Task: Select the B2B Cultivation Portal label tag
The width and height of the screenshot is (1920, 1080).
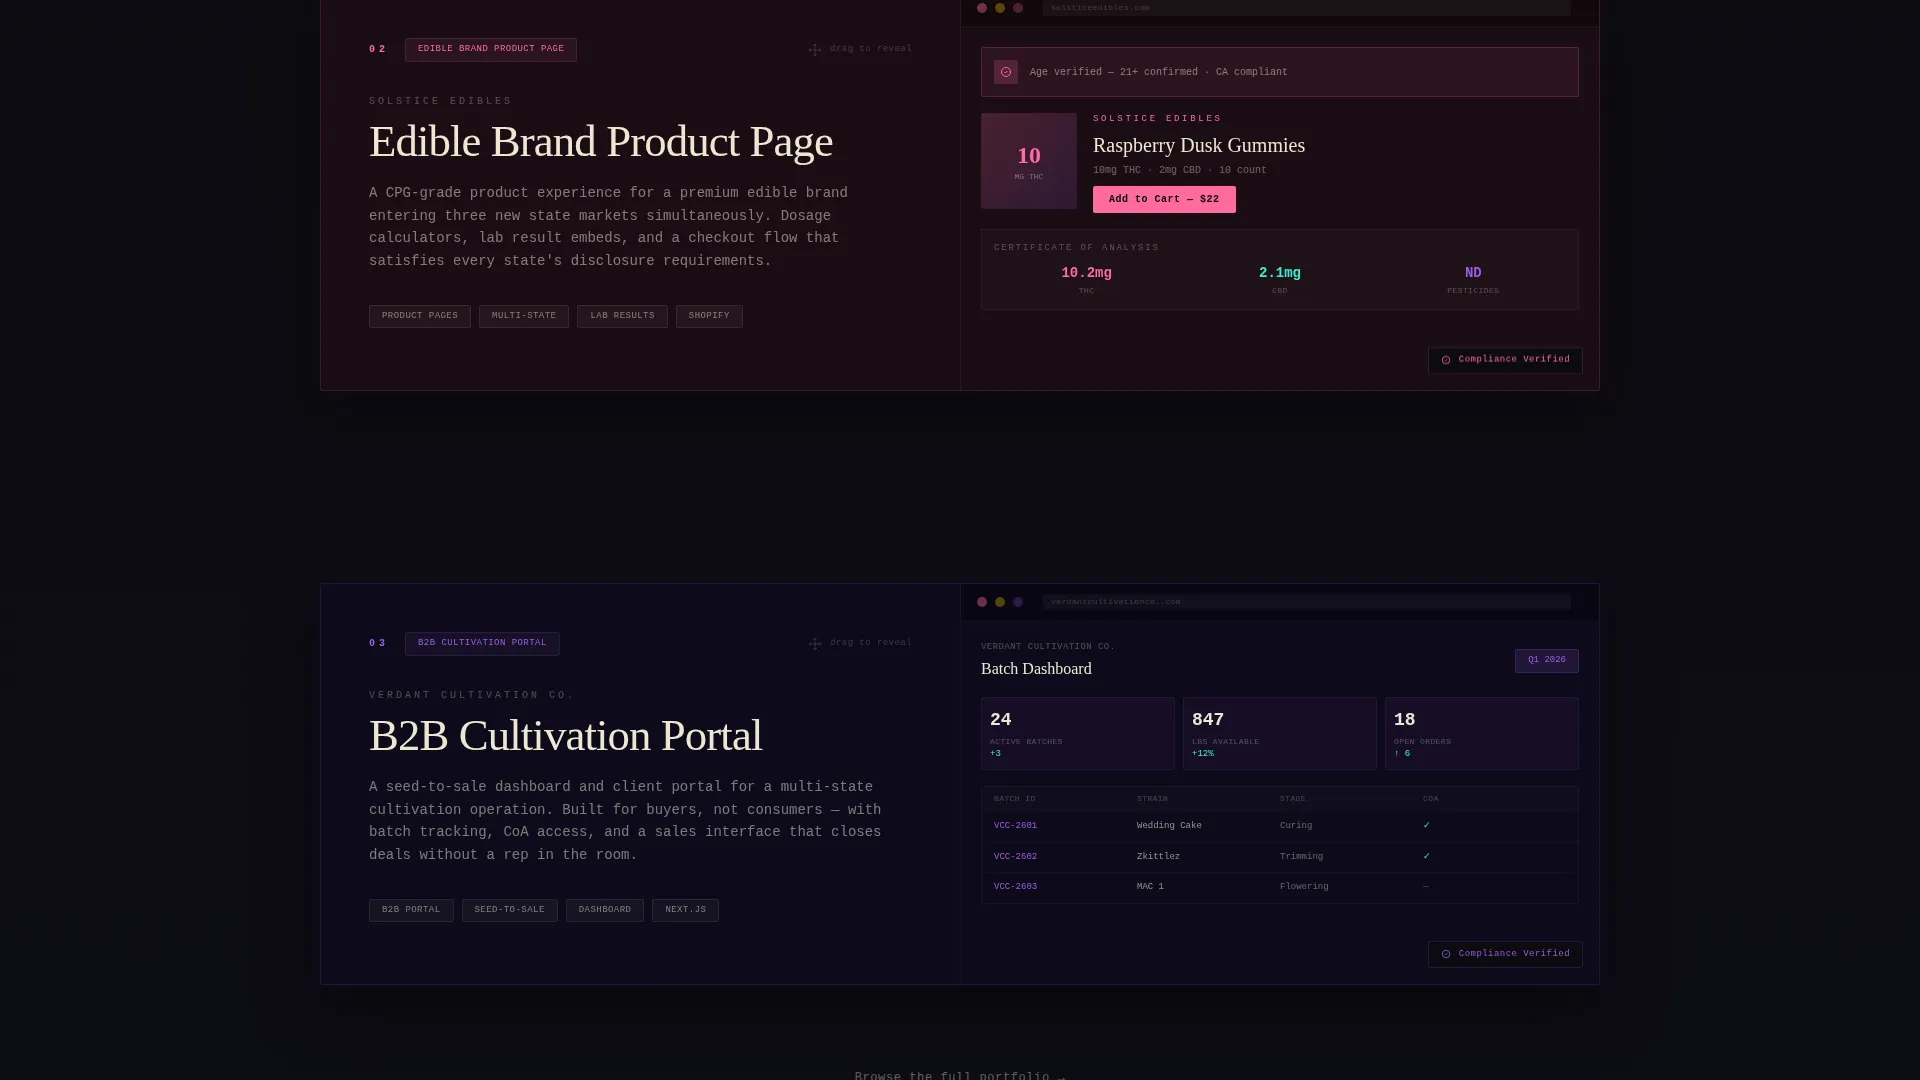Action: 482,643
